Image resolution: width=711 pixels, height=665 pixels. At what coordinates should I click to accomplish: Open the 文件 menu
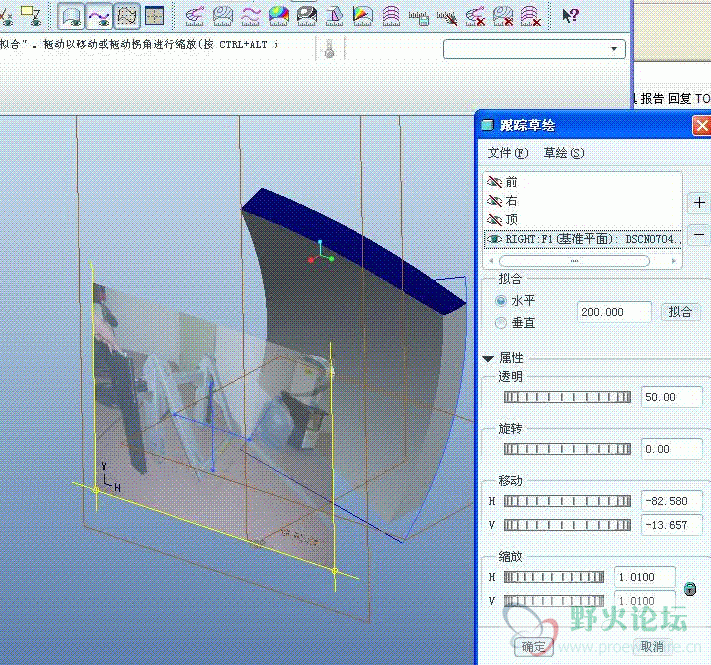coord(508,153)
